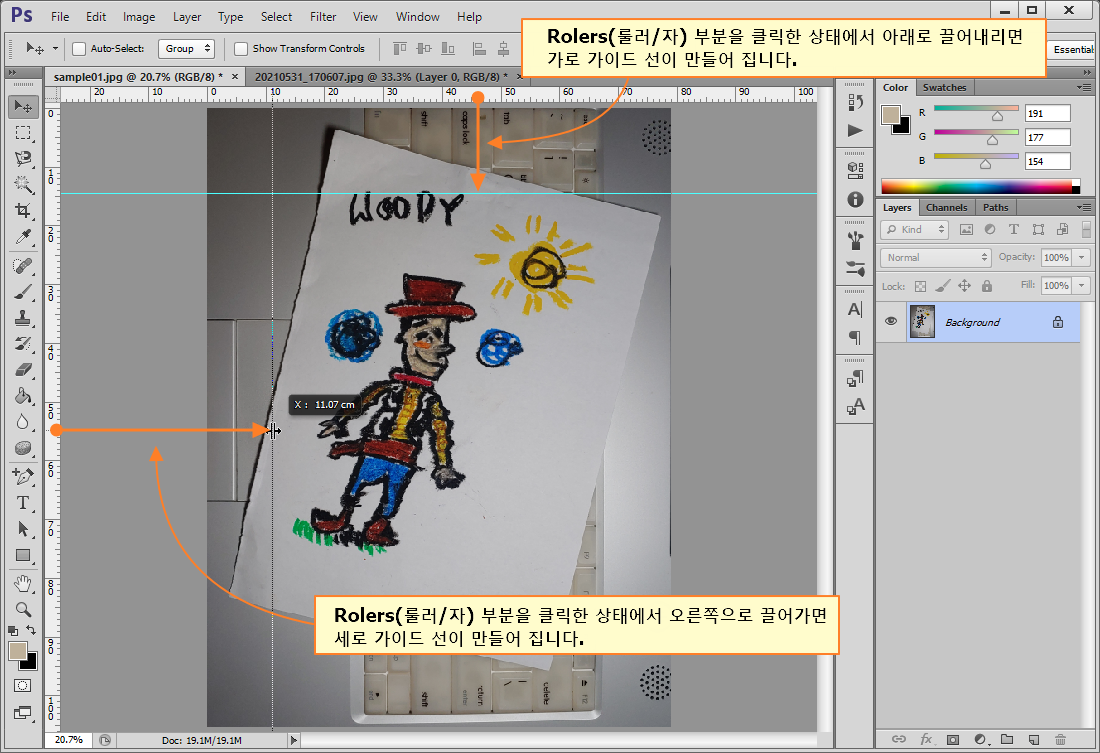Screen dimensions: 1100x753
Task: Open the Opacity slider dropdown
Action: 1082,258
